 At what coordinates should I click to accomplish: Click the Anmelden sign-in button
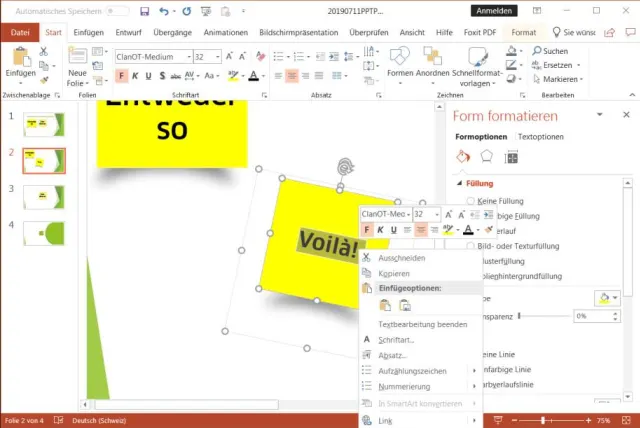pos(495,11)
